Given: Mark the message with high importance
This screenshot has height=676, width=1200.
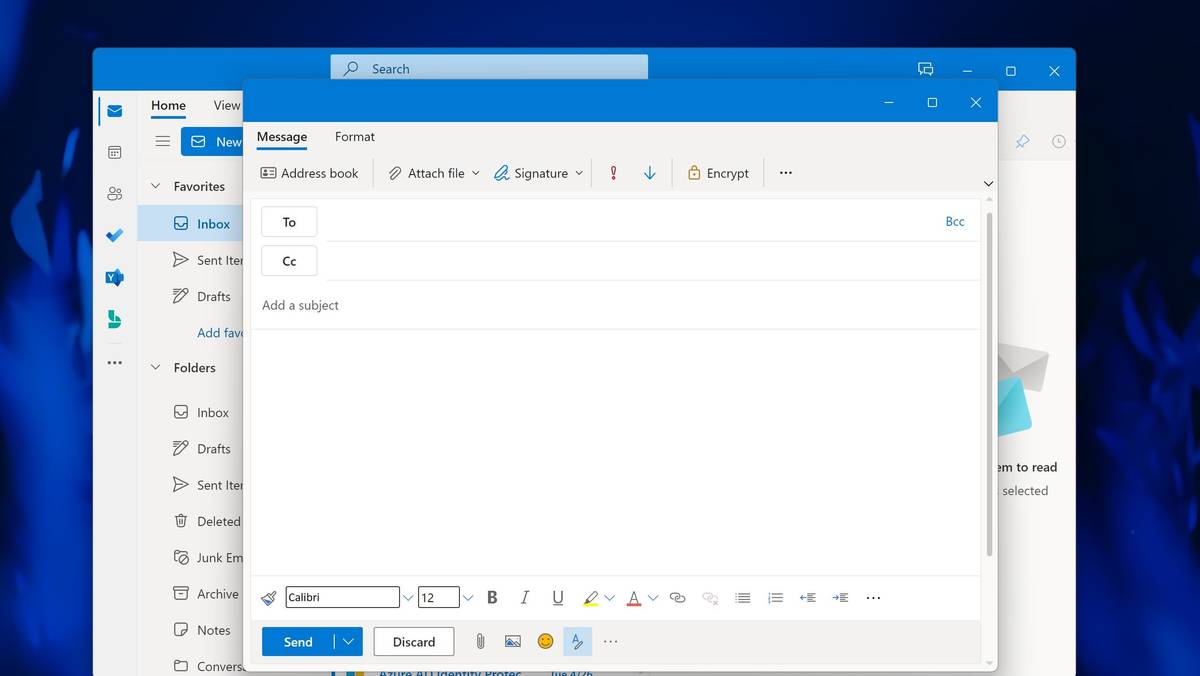Looking at the screenshot, I should (612, 172).
